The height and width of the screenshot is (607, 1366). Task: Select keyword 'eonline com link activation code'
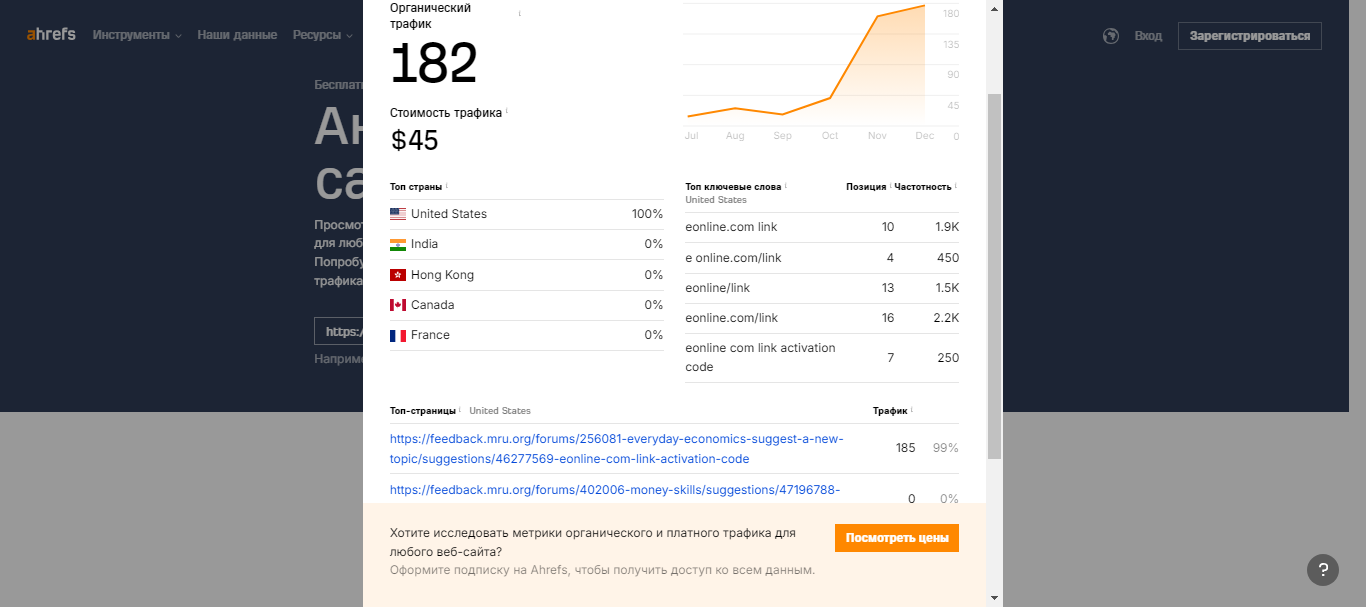760,357
